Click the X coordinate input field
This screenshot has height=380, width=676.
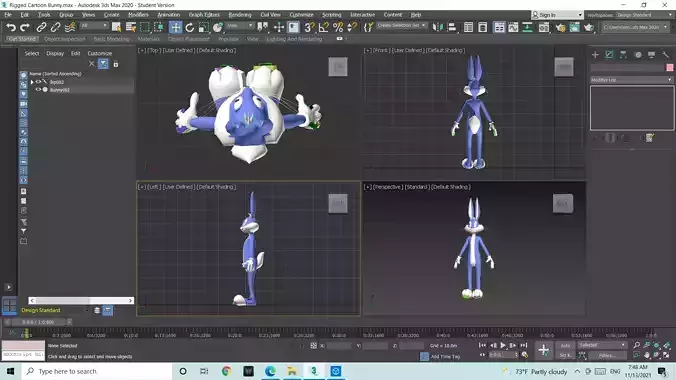pos(338,345)
